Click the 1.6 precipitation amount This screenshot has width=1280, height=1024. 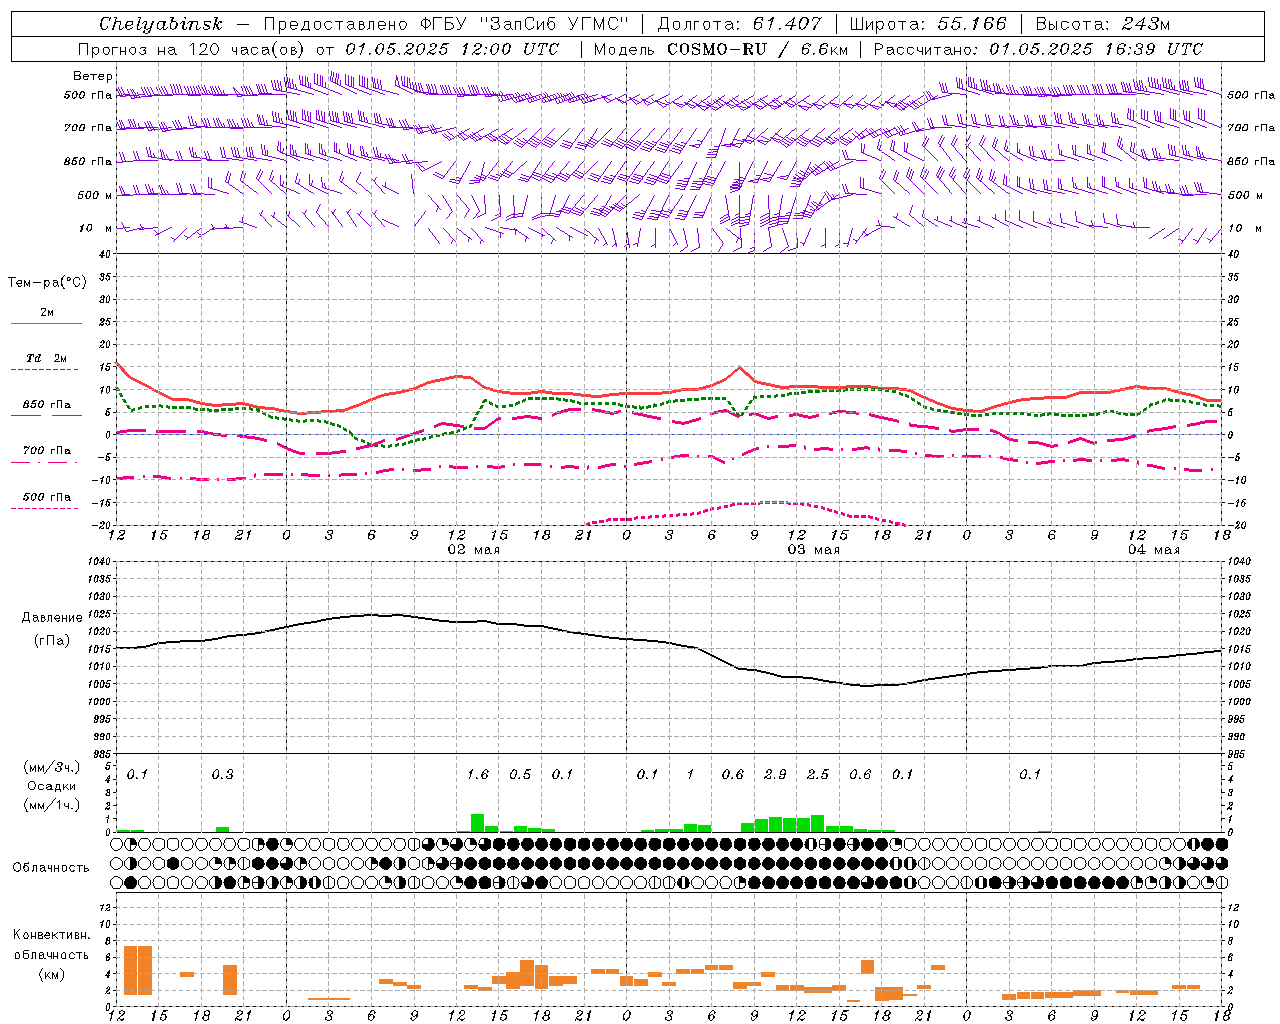(x=478, y=774)
